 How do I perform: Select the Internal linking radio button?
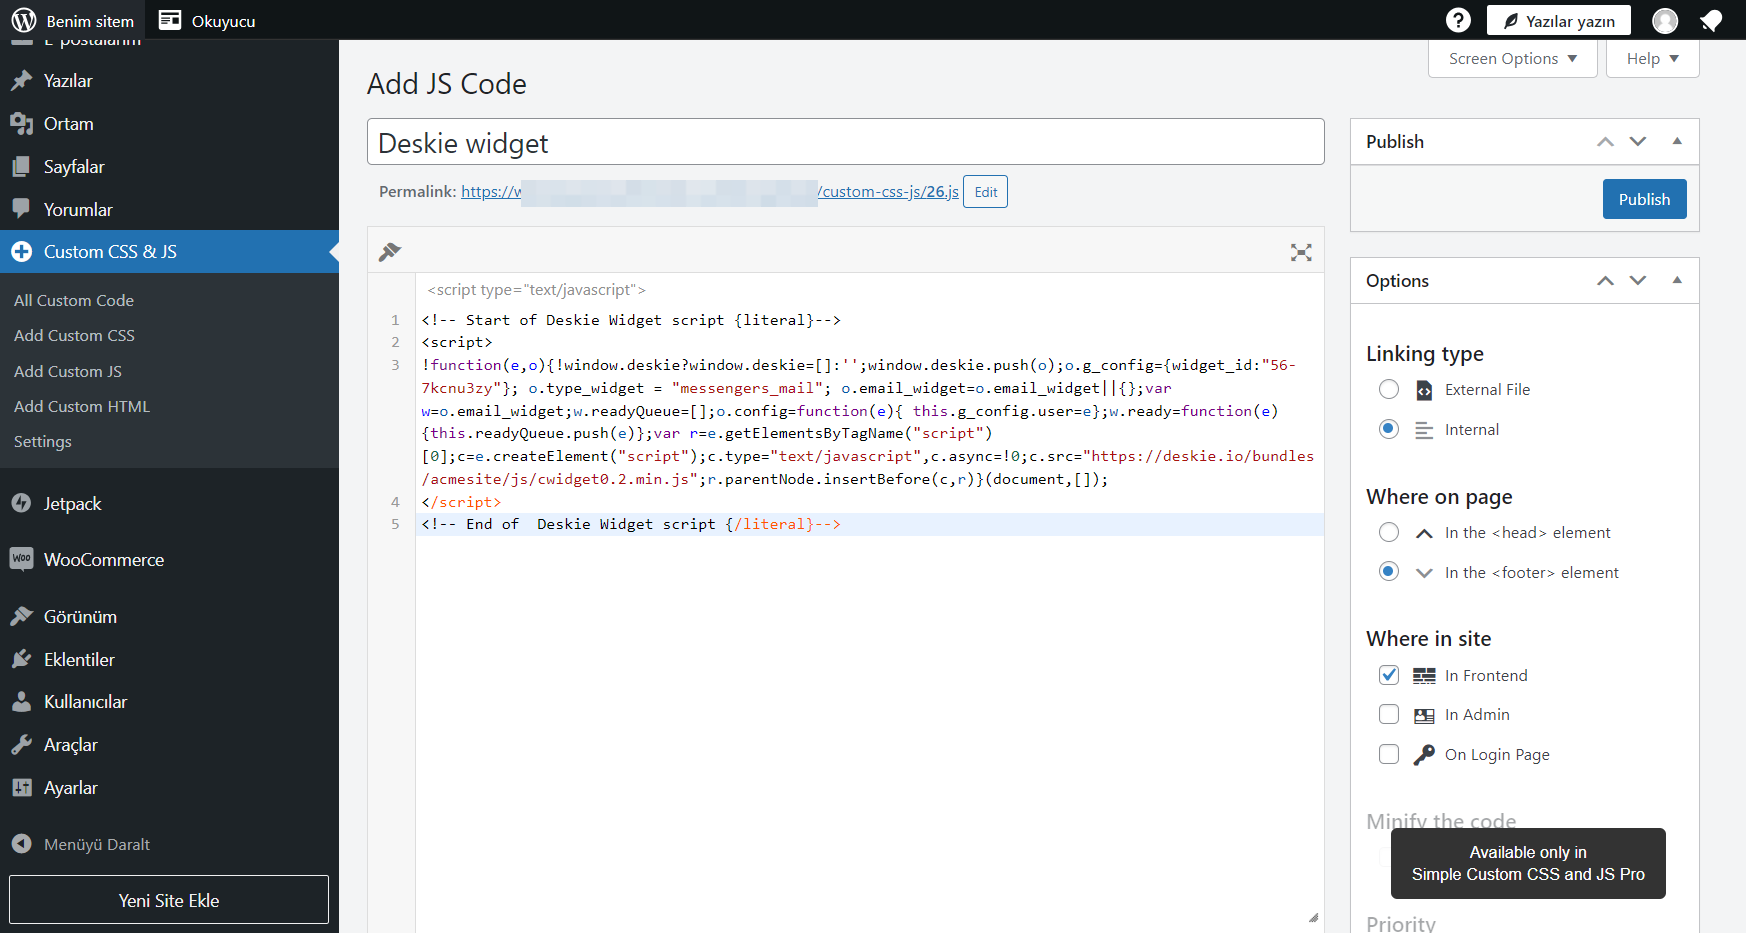point(1389,429)
